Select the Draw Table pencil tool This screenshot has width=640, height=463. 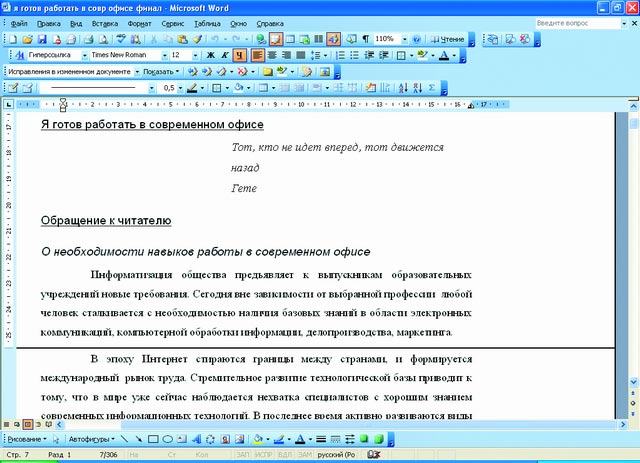[x=13, y=87]
